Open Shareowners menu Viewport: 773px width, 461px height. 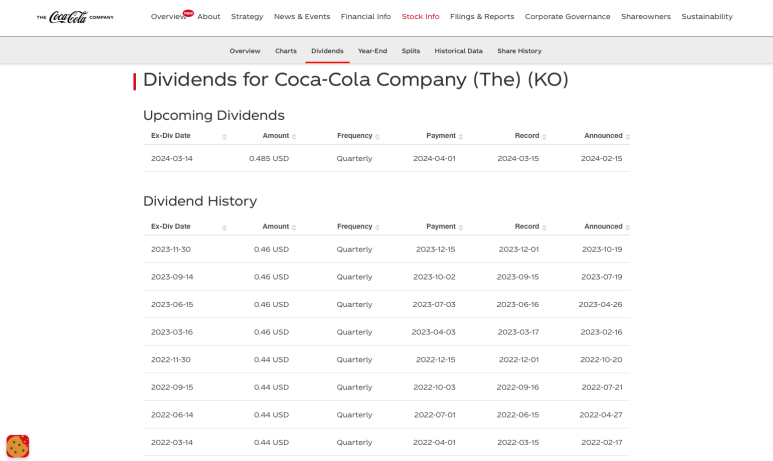(646, 16)
